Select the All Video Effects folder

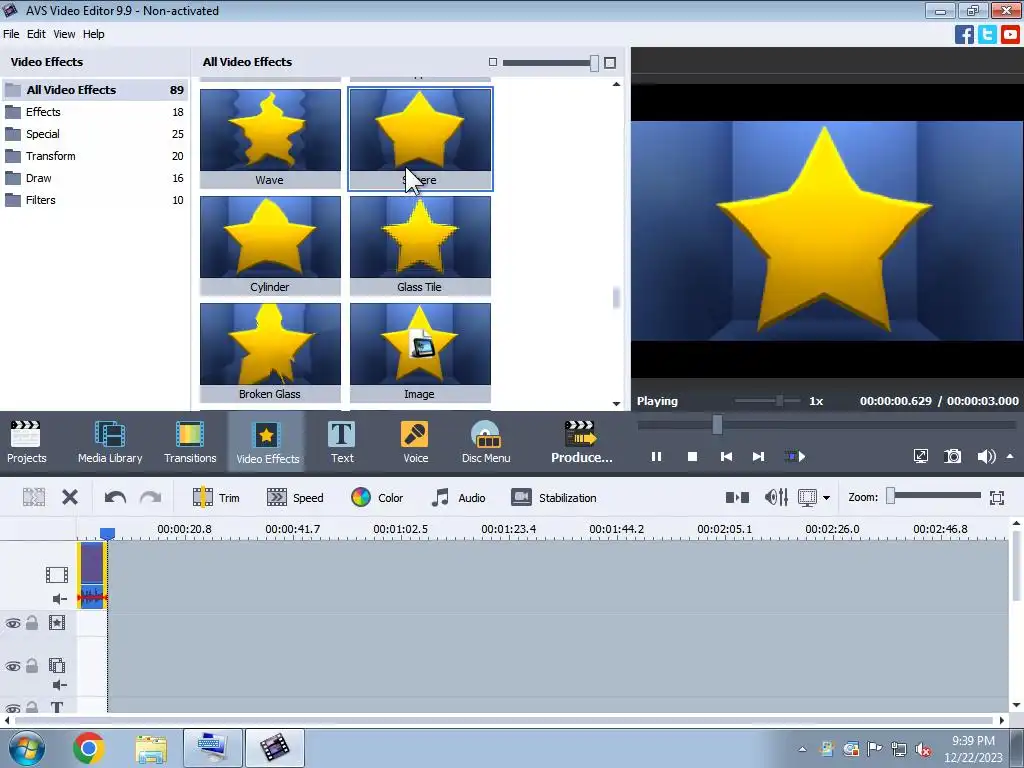(95, 89)
